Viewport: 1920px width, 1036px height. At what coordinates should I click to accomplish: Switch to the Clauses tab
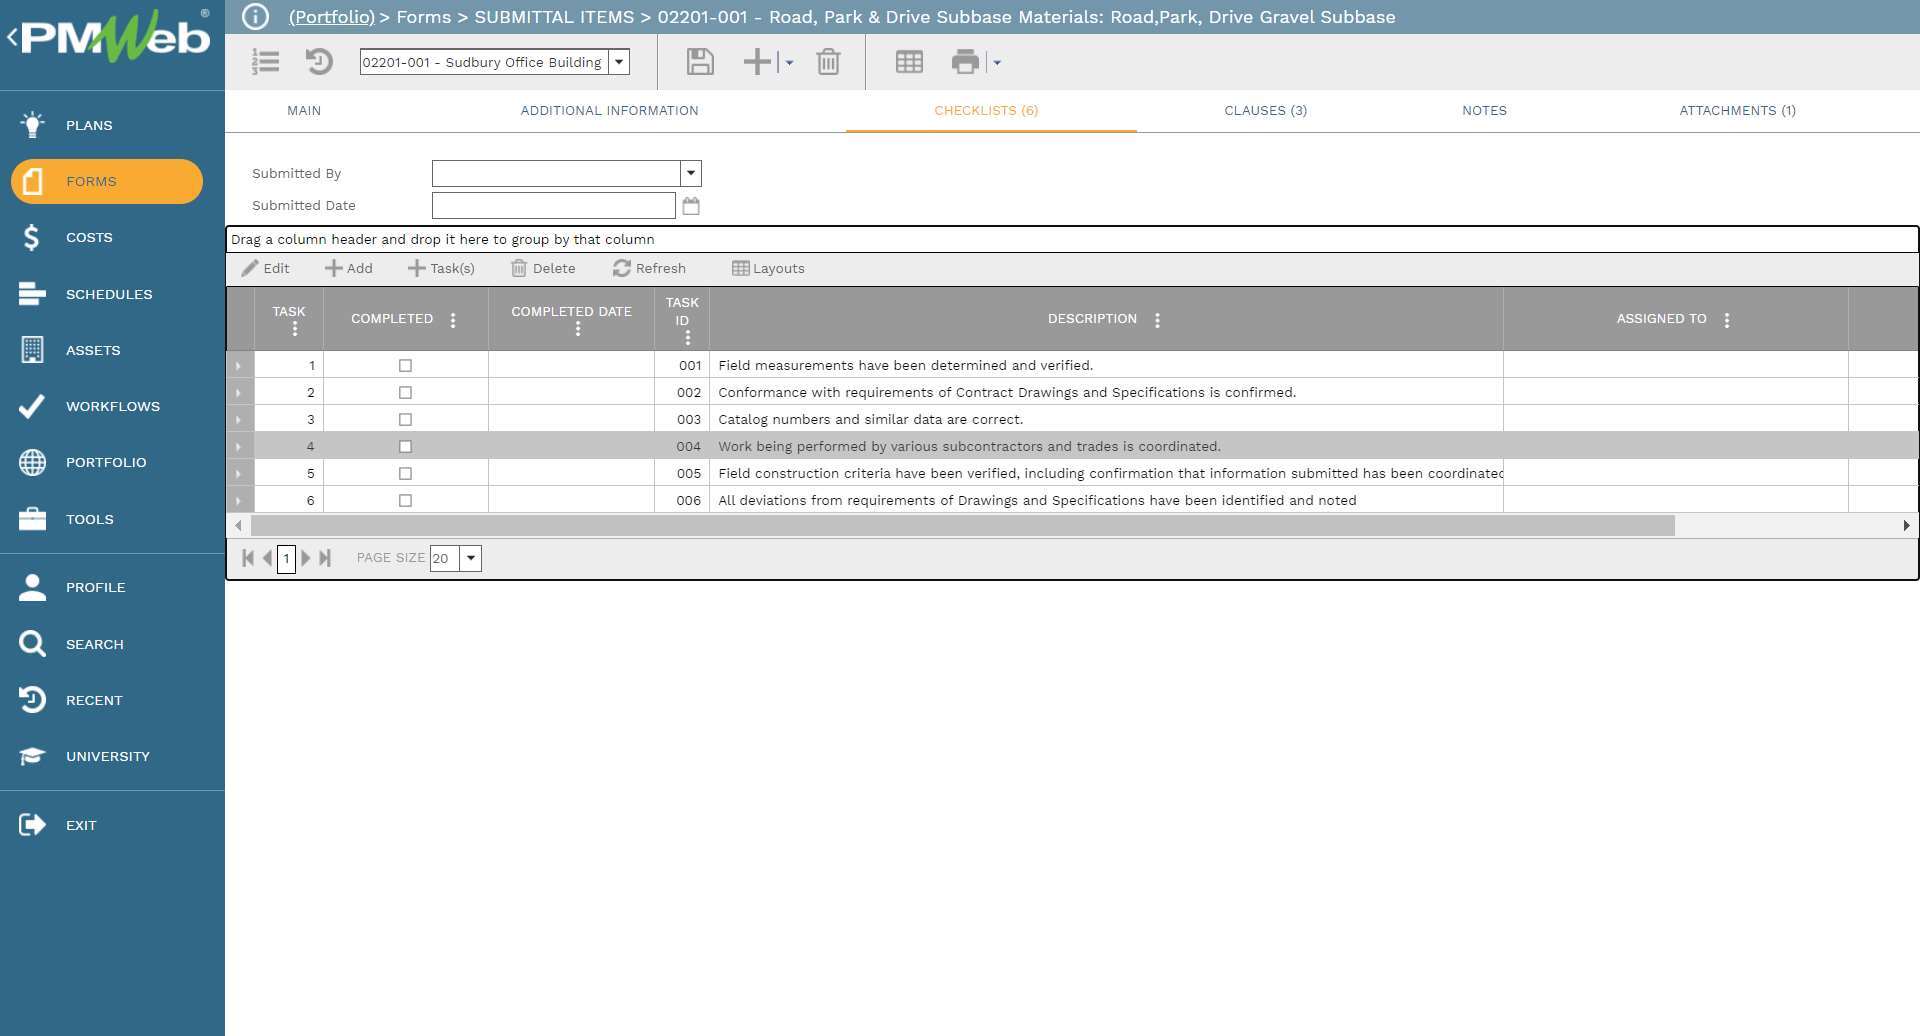coord(1265,110)
